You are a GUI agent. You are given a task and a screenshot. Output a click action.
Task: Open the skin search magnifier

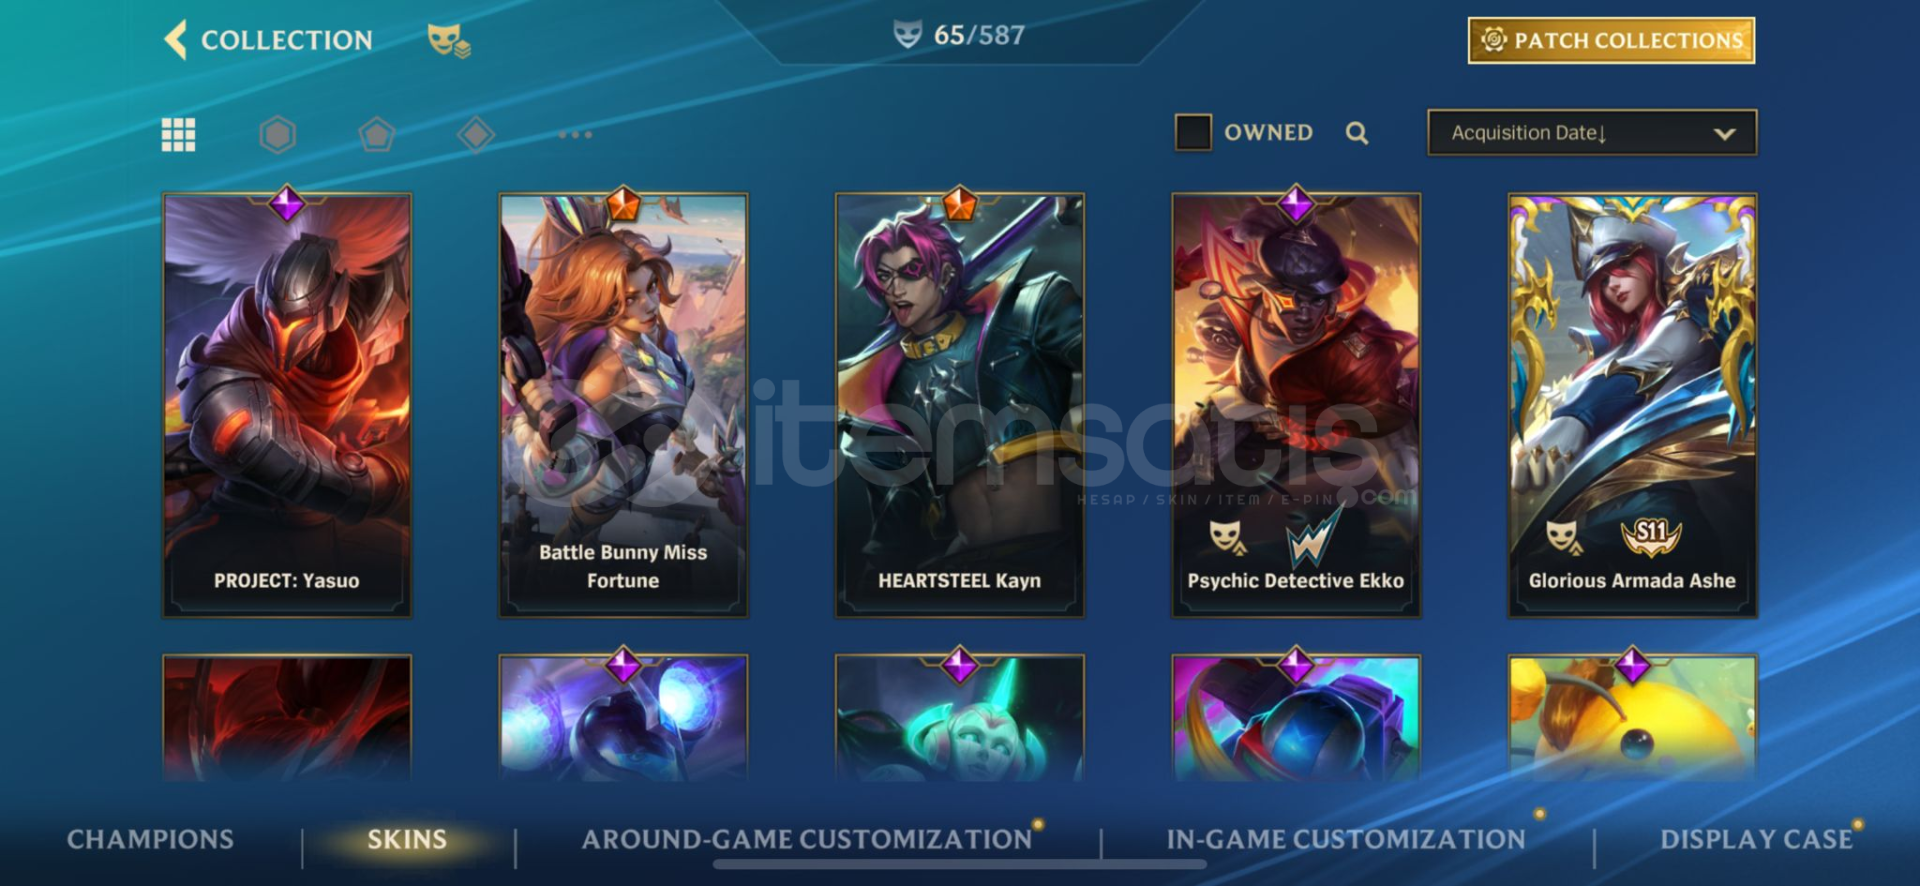1357,133
